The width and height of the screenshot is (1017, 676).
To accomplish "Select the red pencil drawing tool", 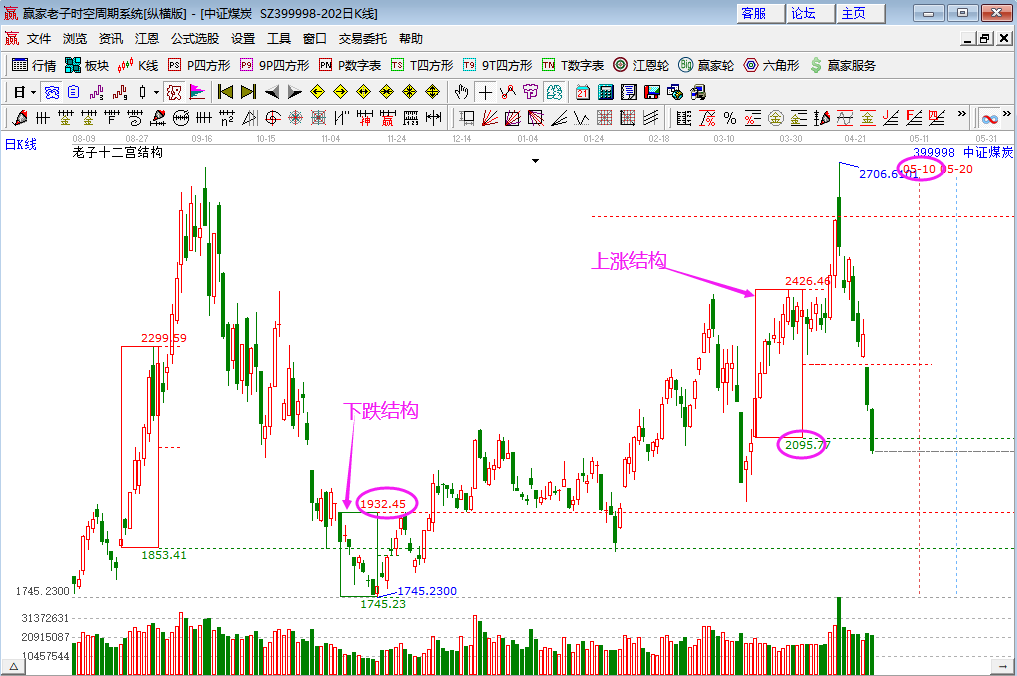I will click(x=20, y=118).
